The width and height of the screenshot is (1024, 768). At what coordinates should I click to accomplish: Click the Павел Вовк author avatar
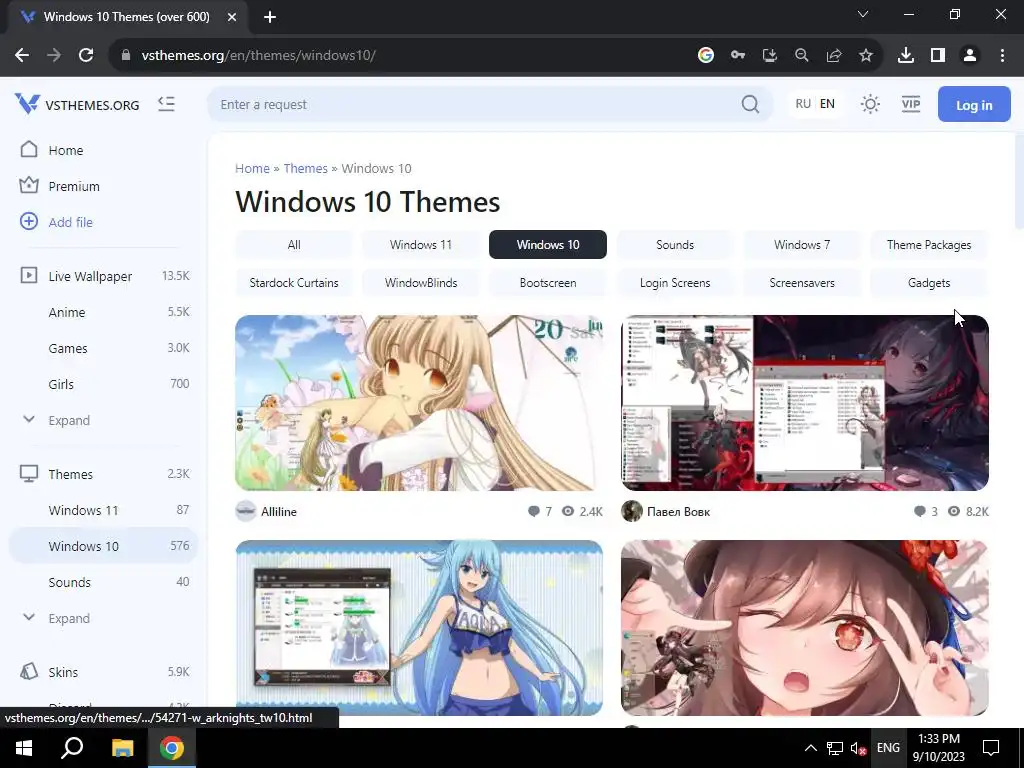pyautogui.click(x=632, y=511)
